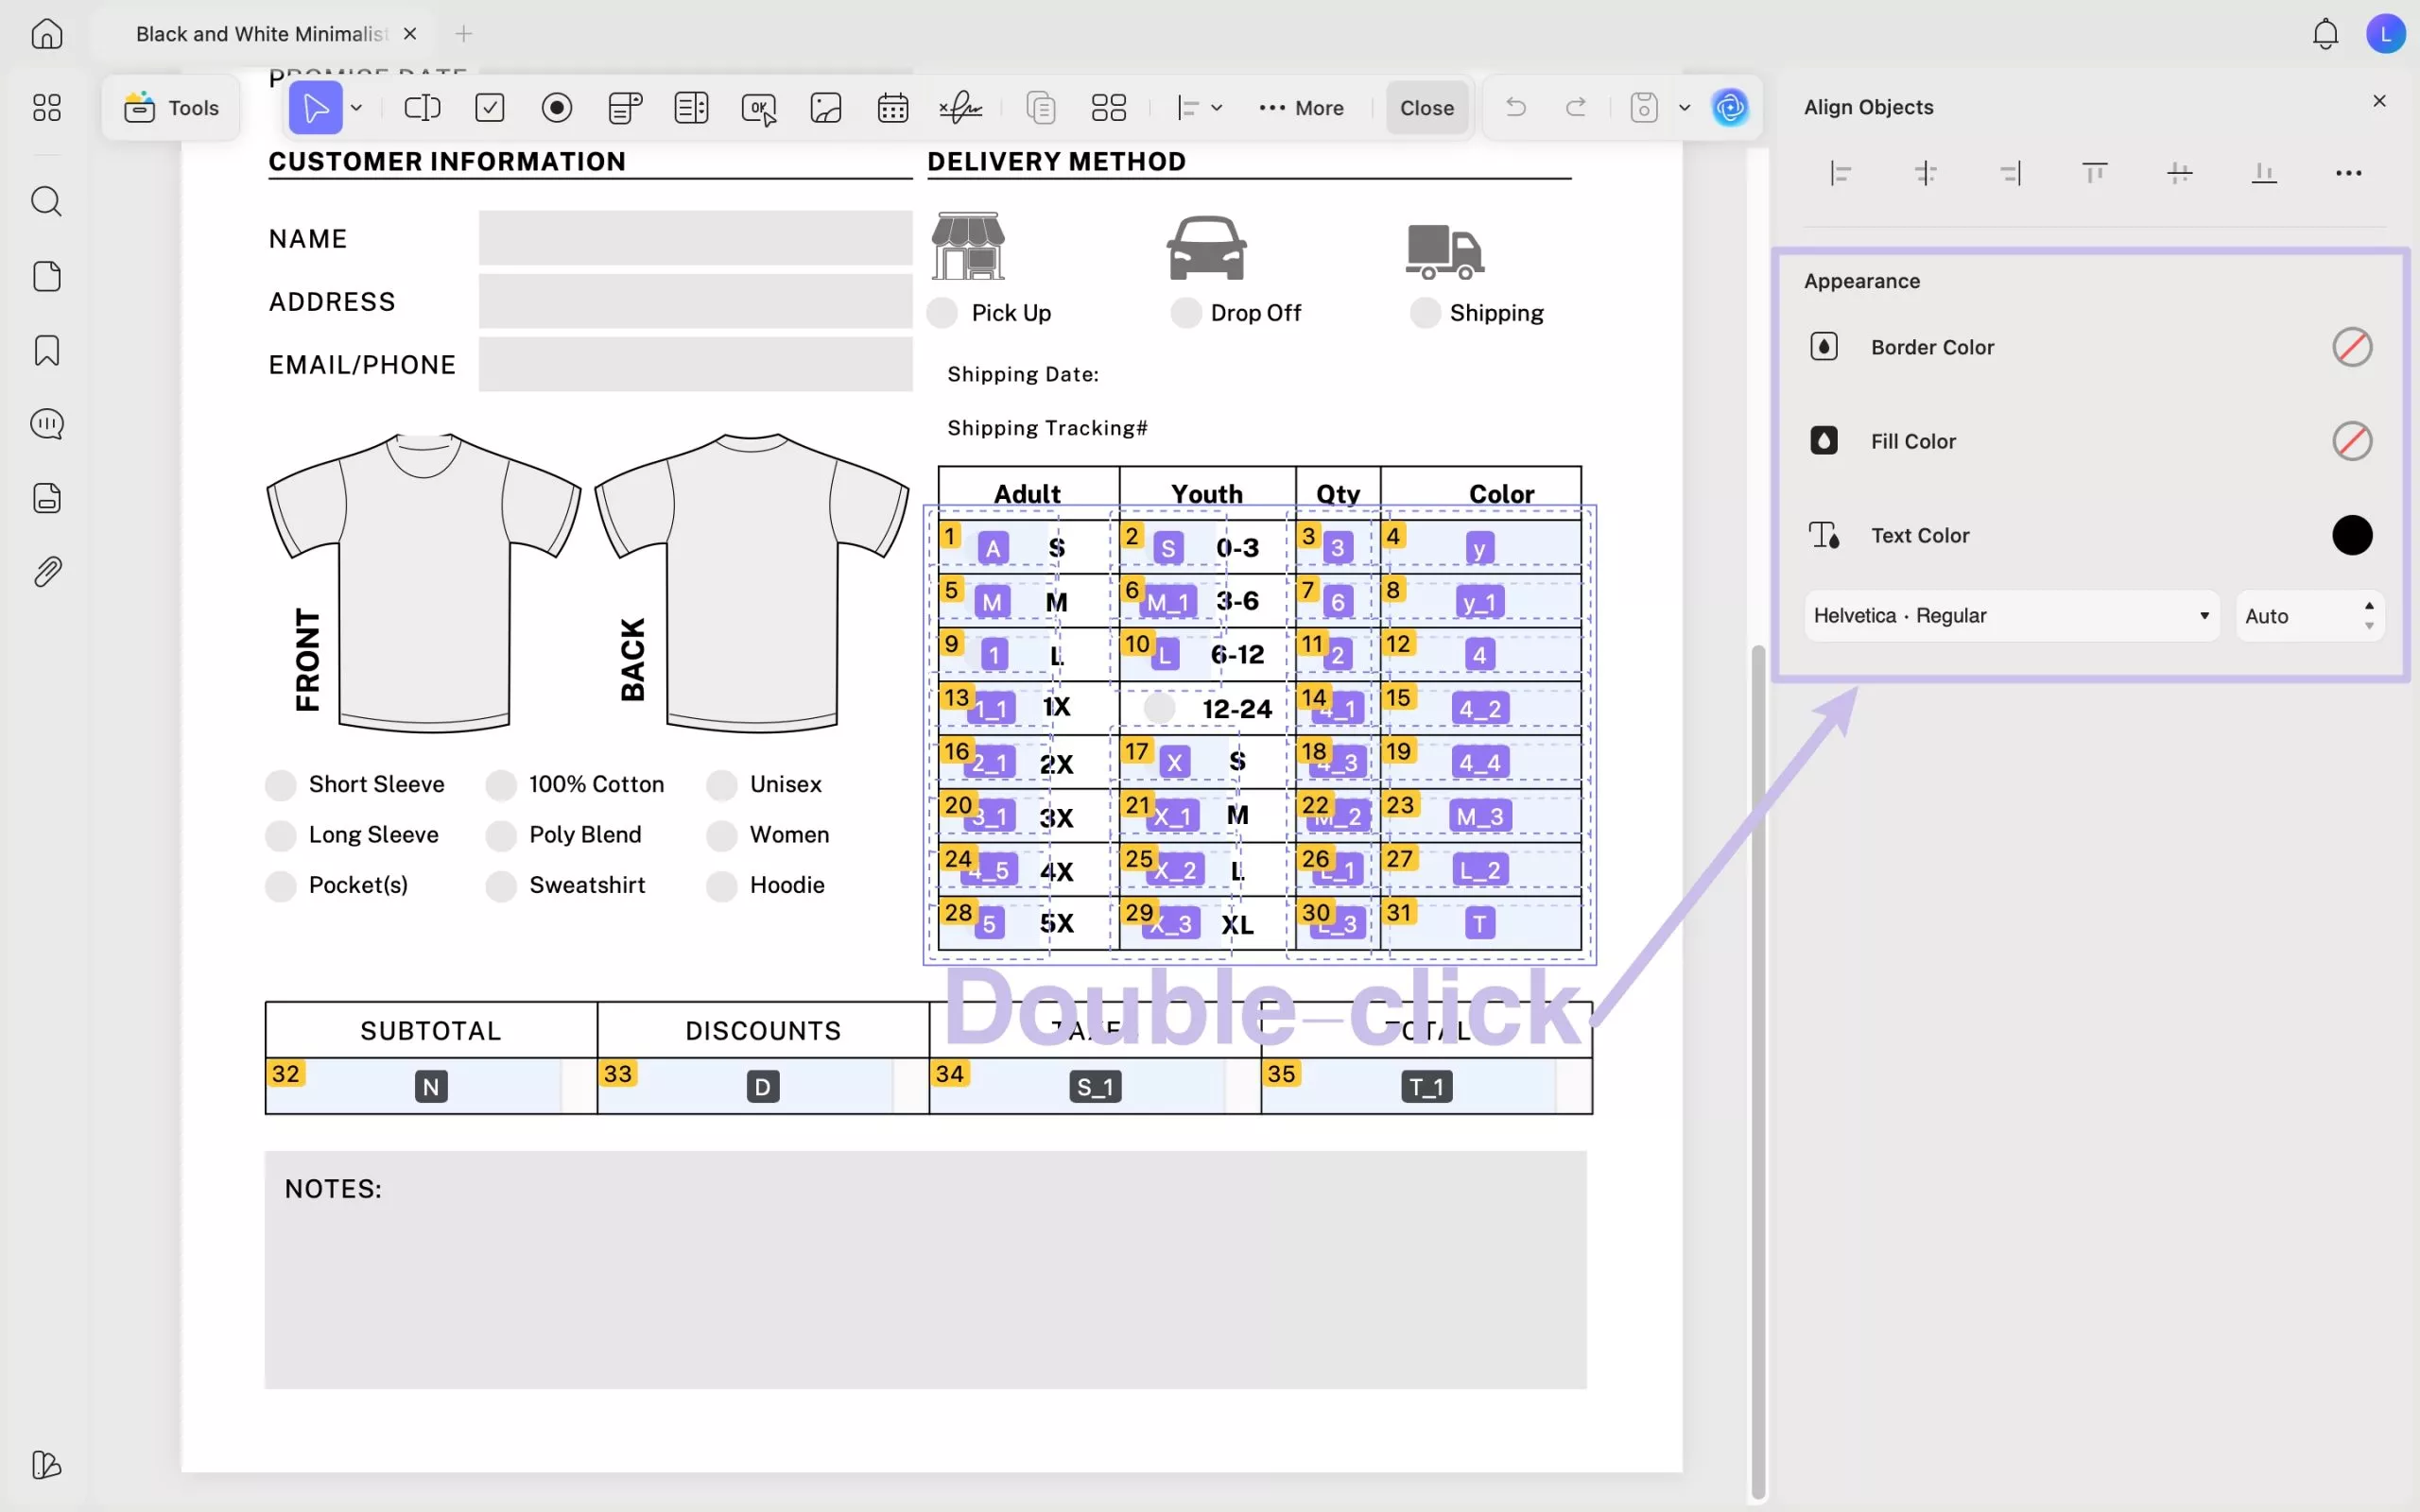Open the Helvetica font dropdown

tap(2010, 615)
